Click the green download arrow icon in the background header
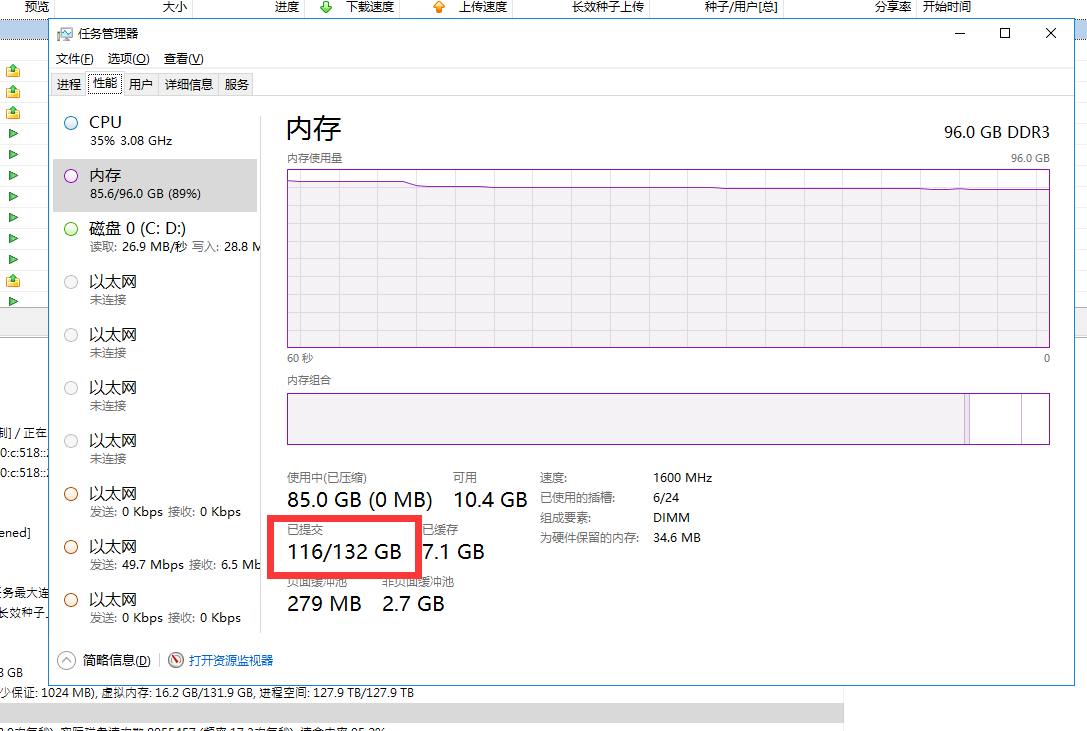Image resolution: width=1087 pixels, height=731 pixels. coord(326,7)
